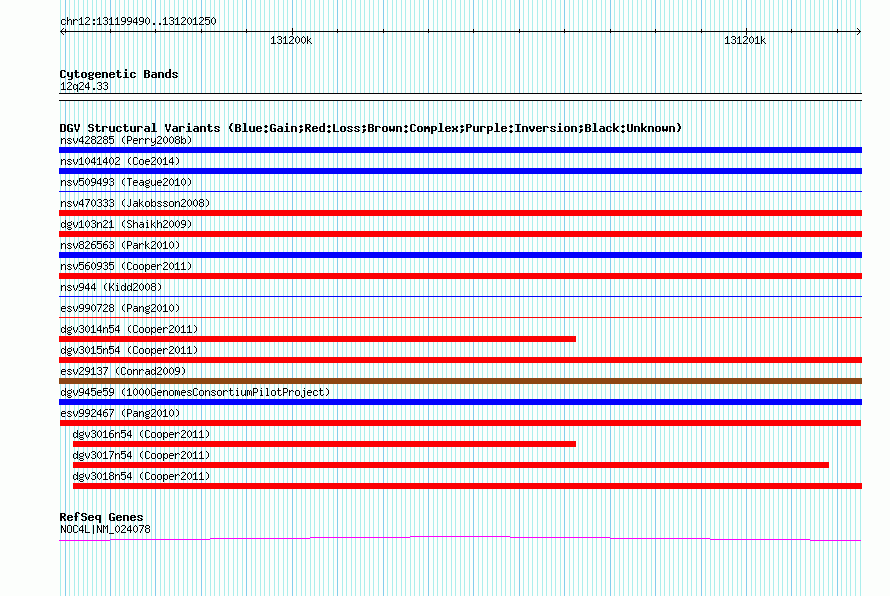
Task: Click the red bar under dgv3015n54
Action: click(x=460, y=360)
